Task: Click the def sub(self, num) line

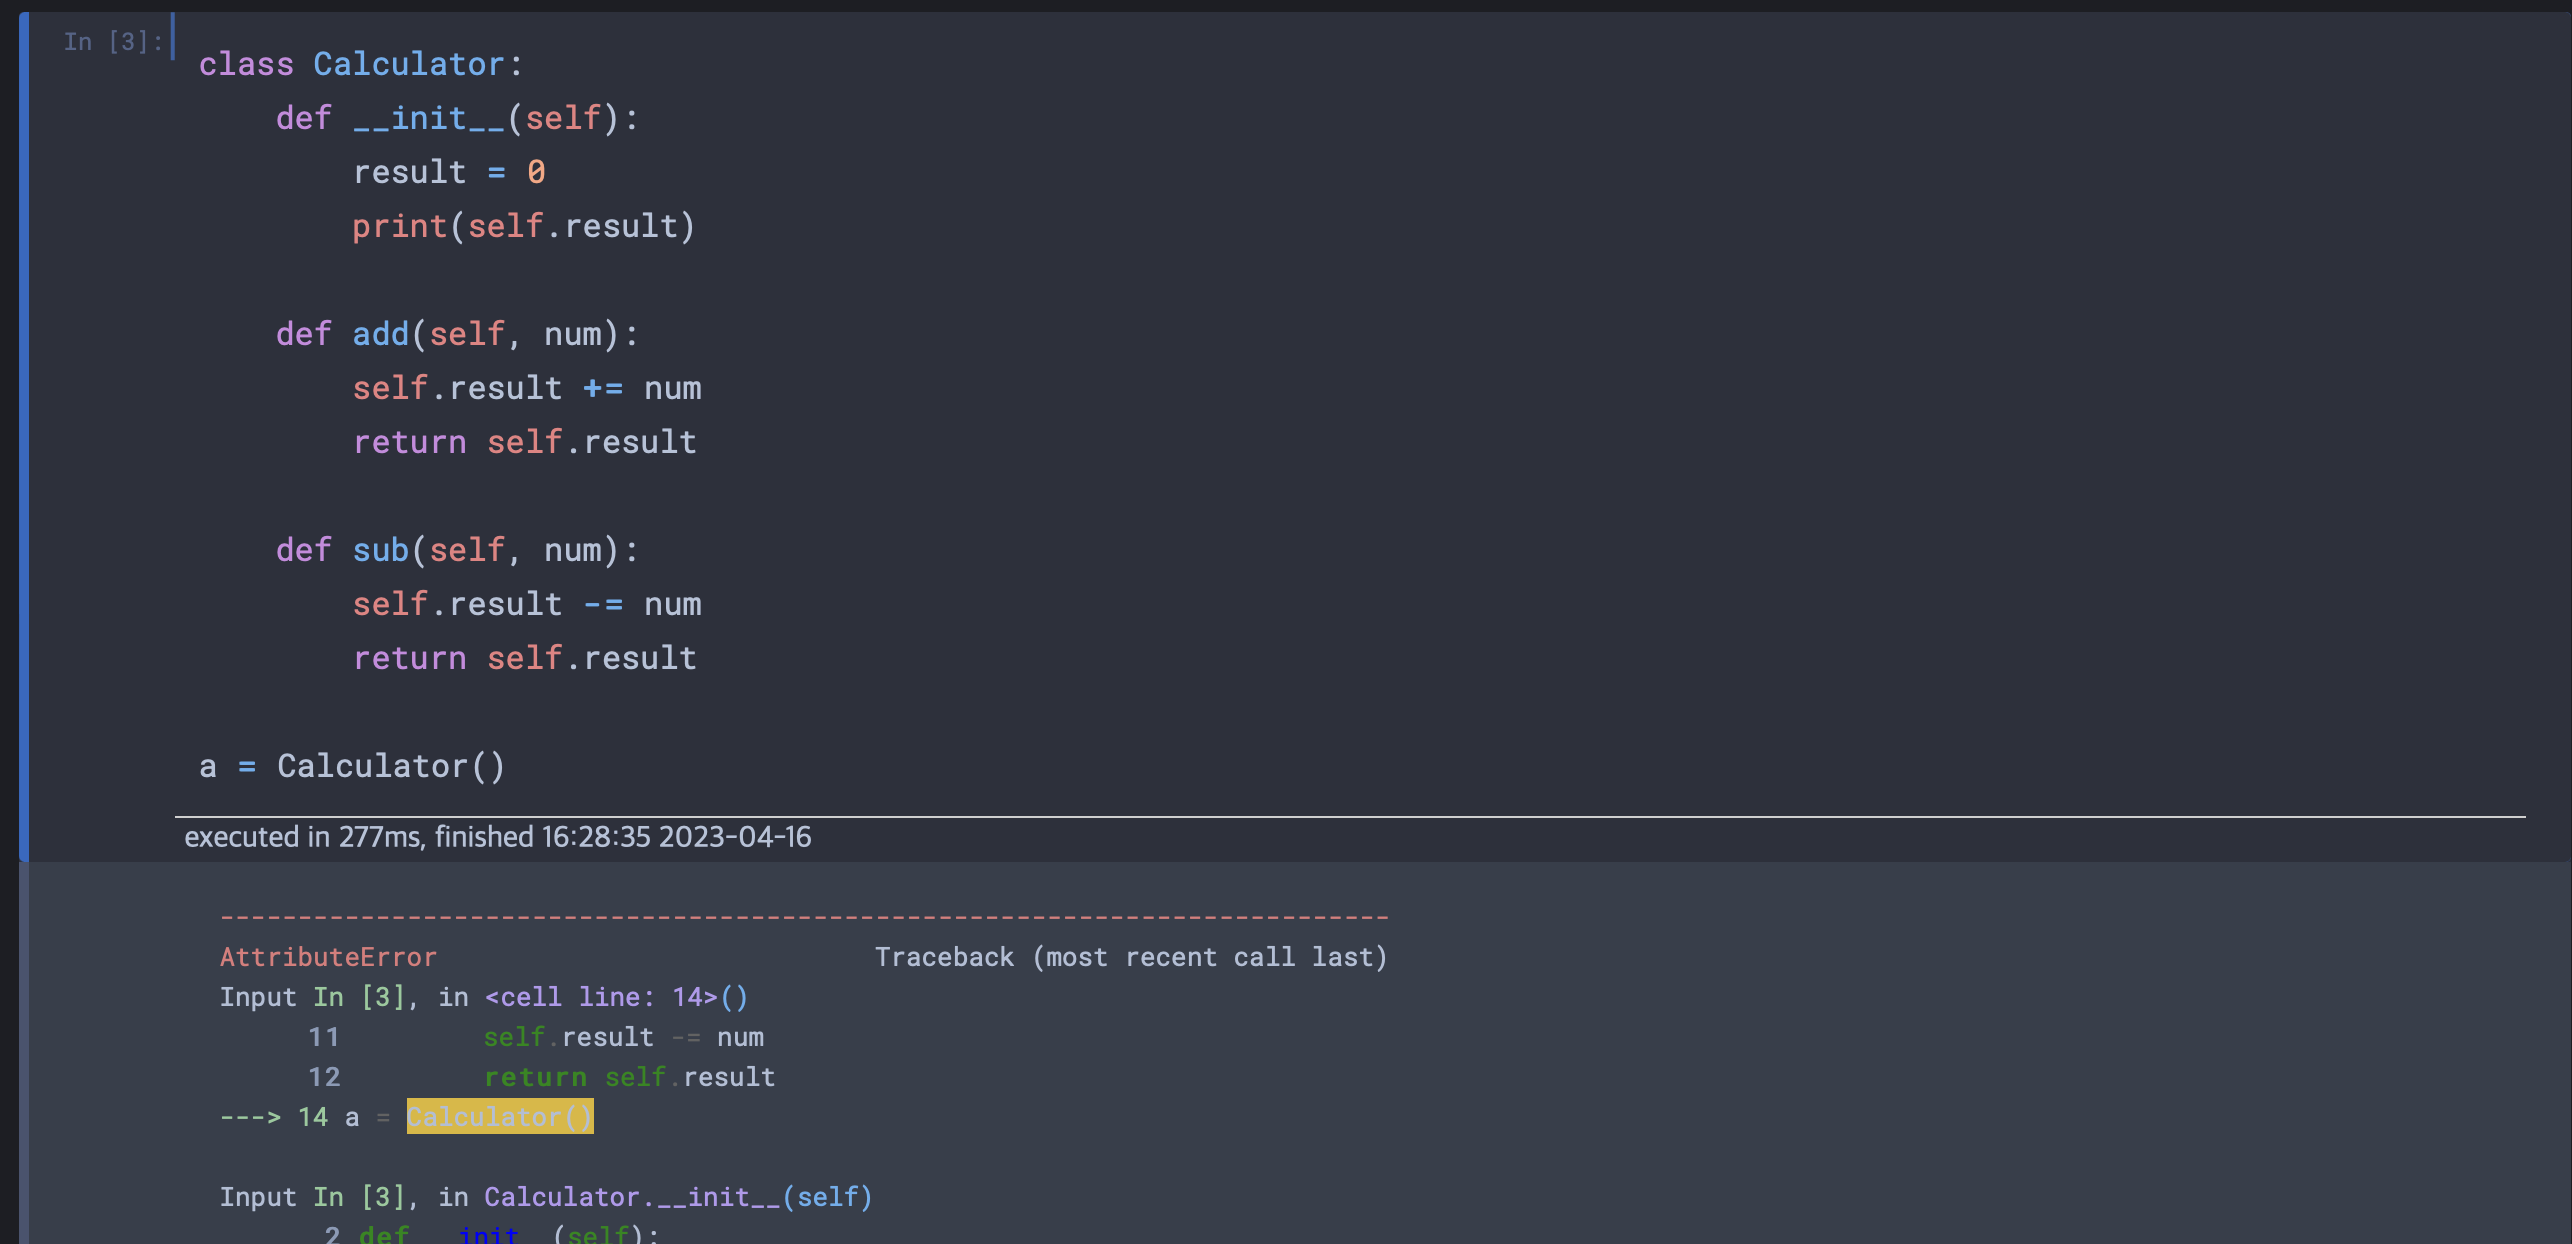Action: (456, 550)
